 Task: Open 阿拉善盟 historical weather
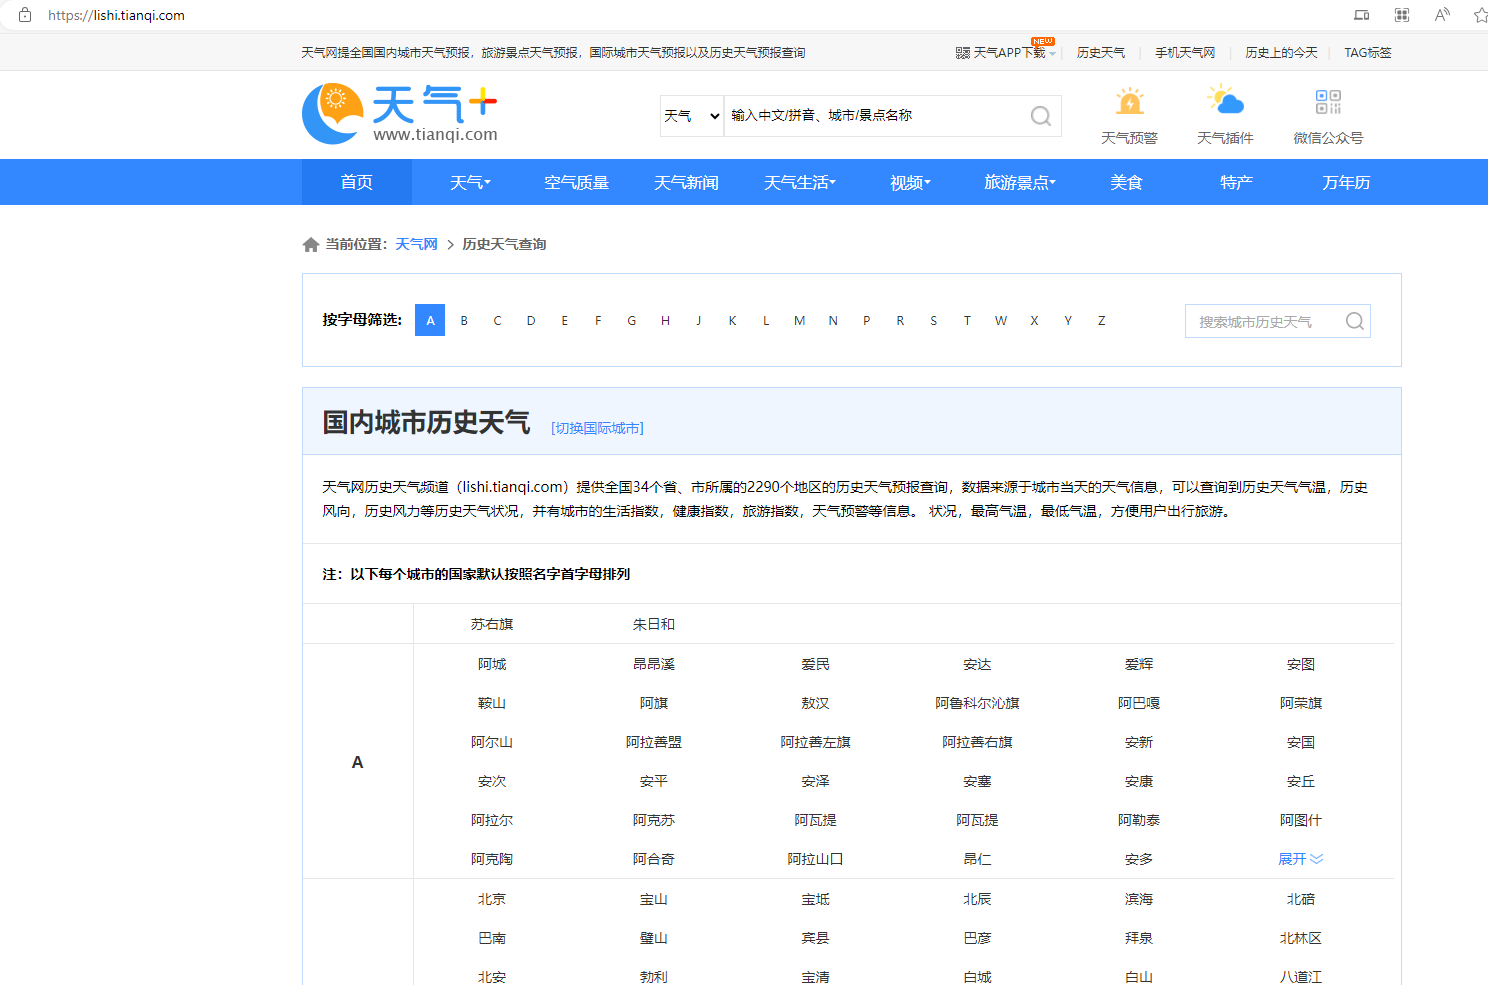click(x=654, y=742)
